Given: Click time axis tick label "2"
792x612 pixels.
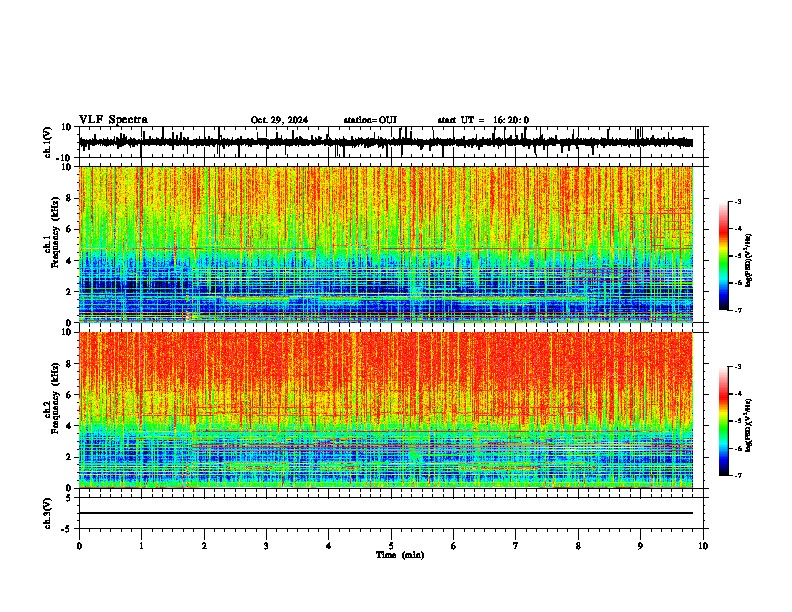Looking at the screenshot, I should click(x=204, y=546).
